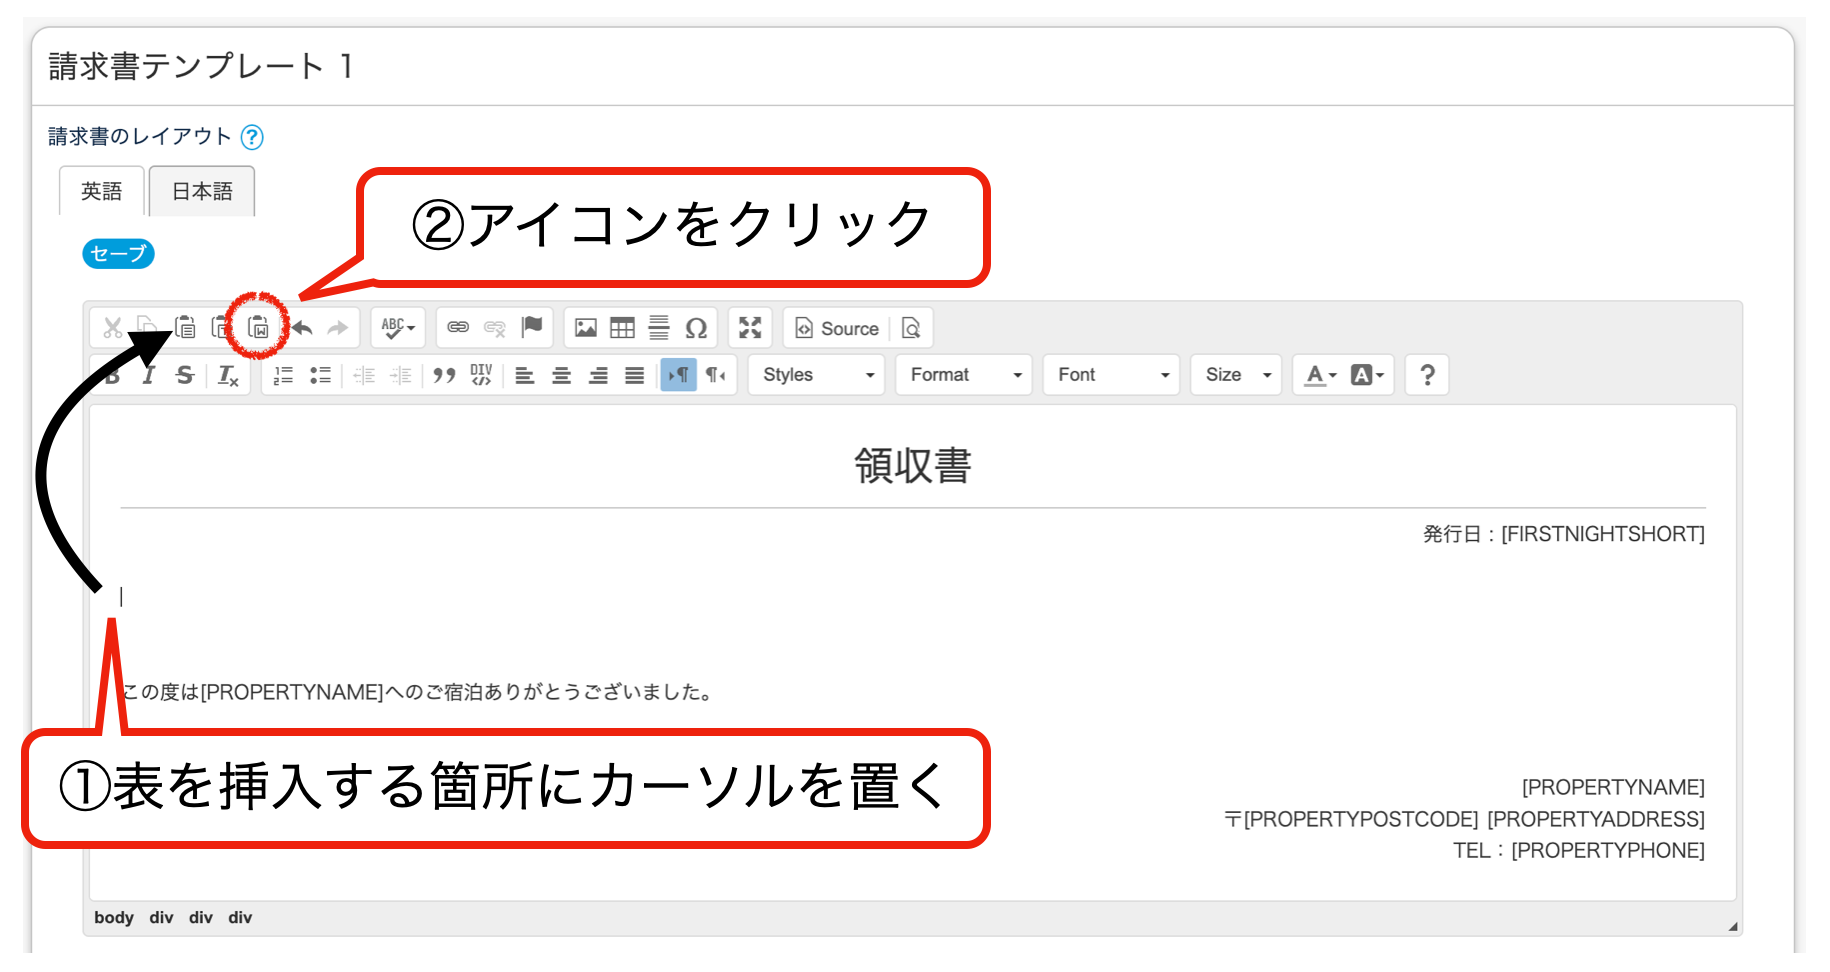Image resolution: width=1830 pixels, height=972 pixels.
Task: Maximize the editor with the fullscreen icon
Action: pyautogui.click(x=750, y=328)
